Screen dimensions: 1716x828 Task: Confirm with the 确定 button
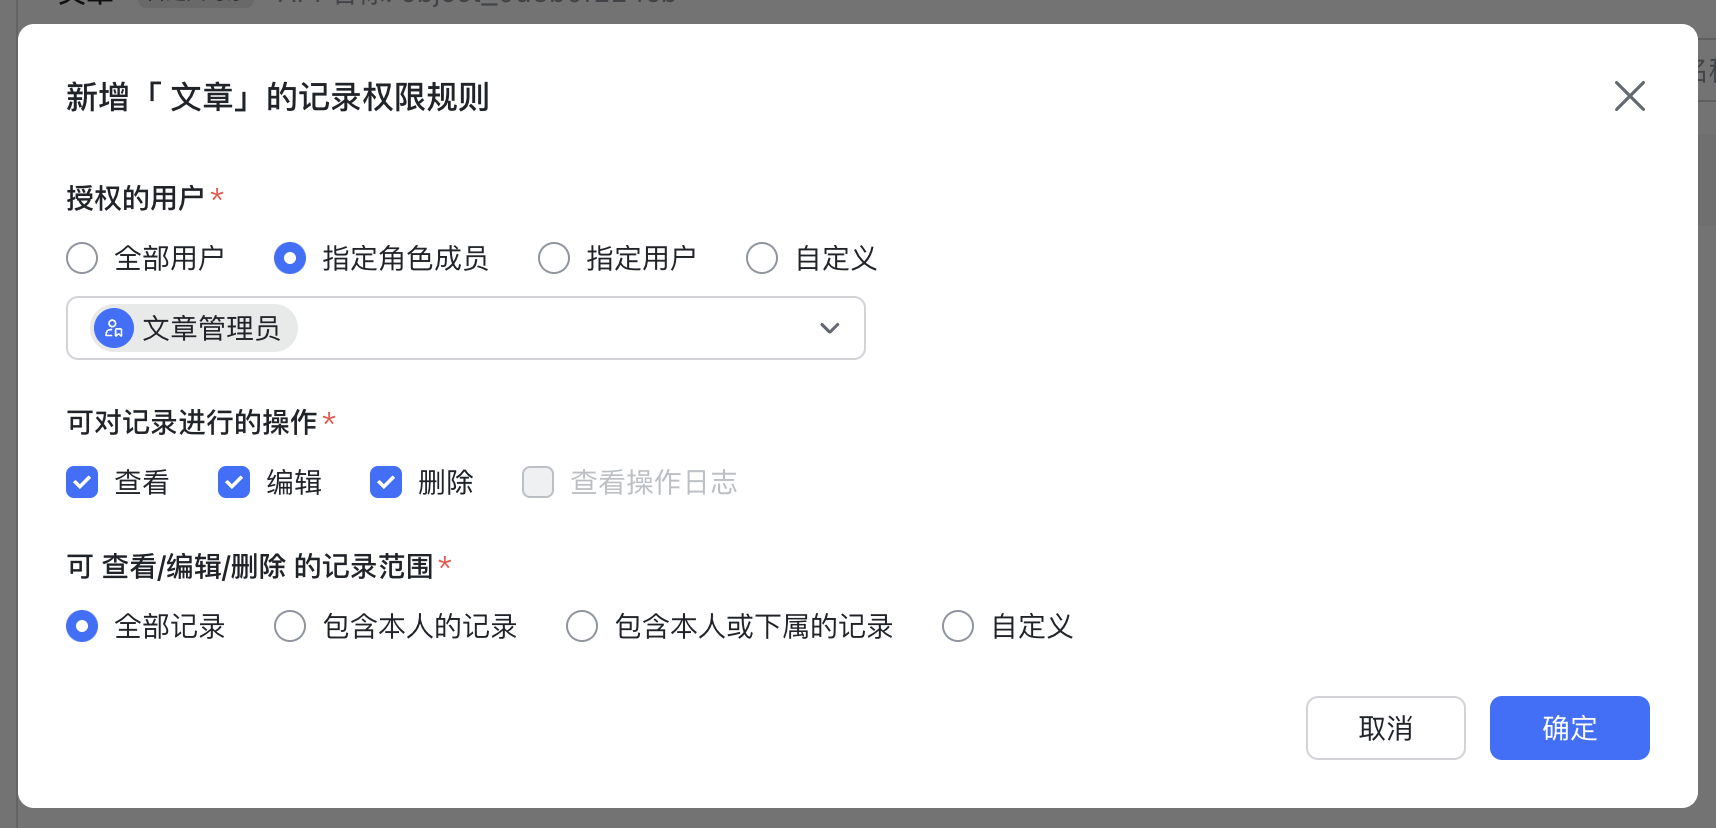point(1570,728)
